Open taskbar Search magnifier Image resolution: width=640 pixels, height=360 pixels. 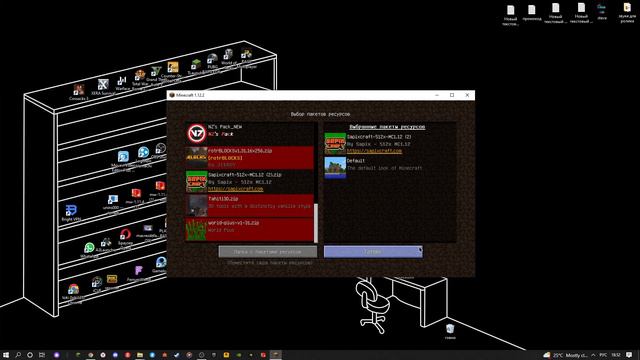coord(18,355)
